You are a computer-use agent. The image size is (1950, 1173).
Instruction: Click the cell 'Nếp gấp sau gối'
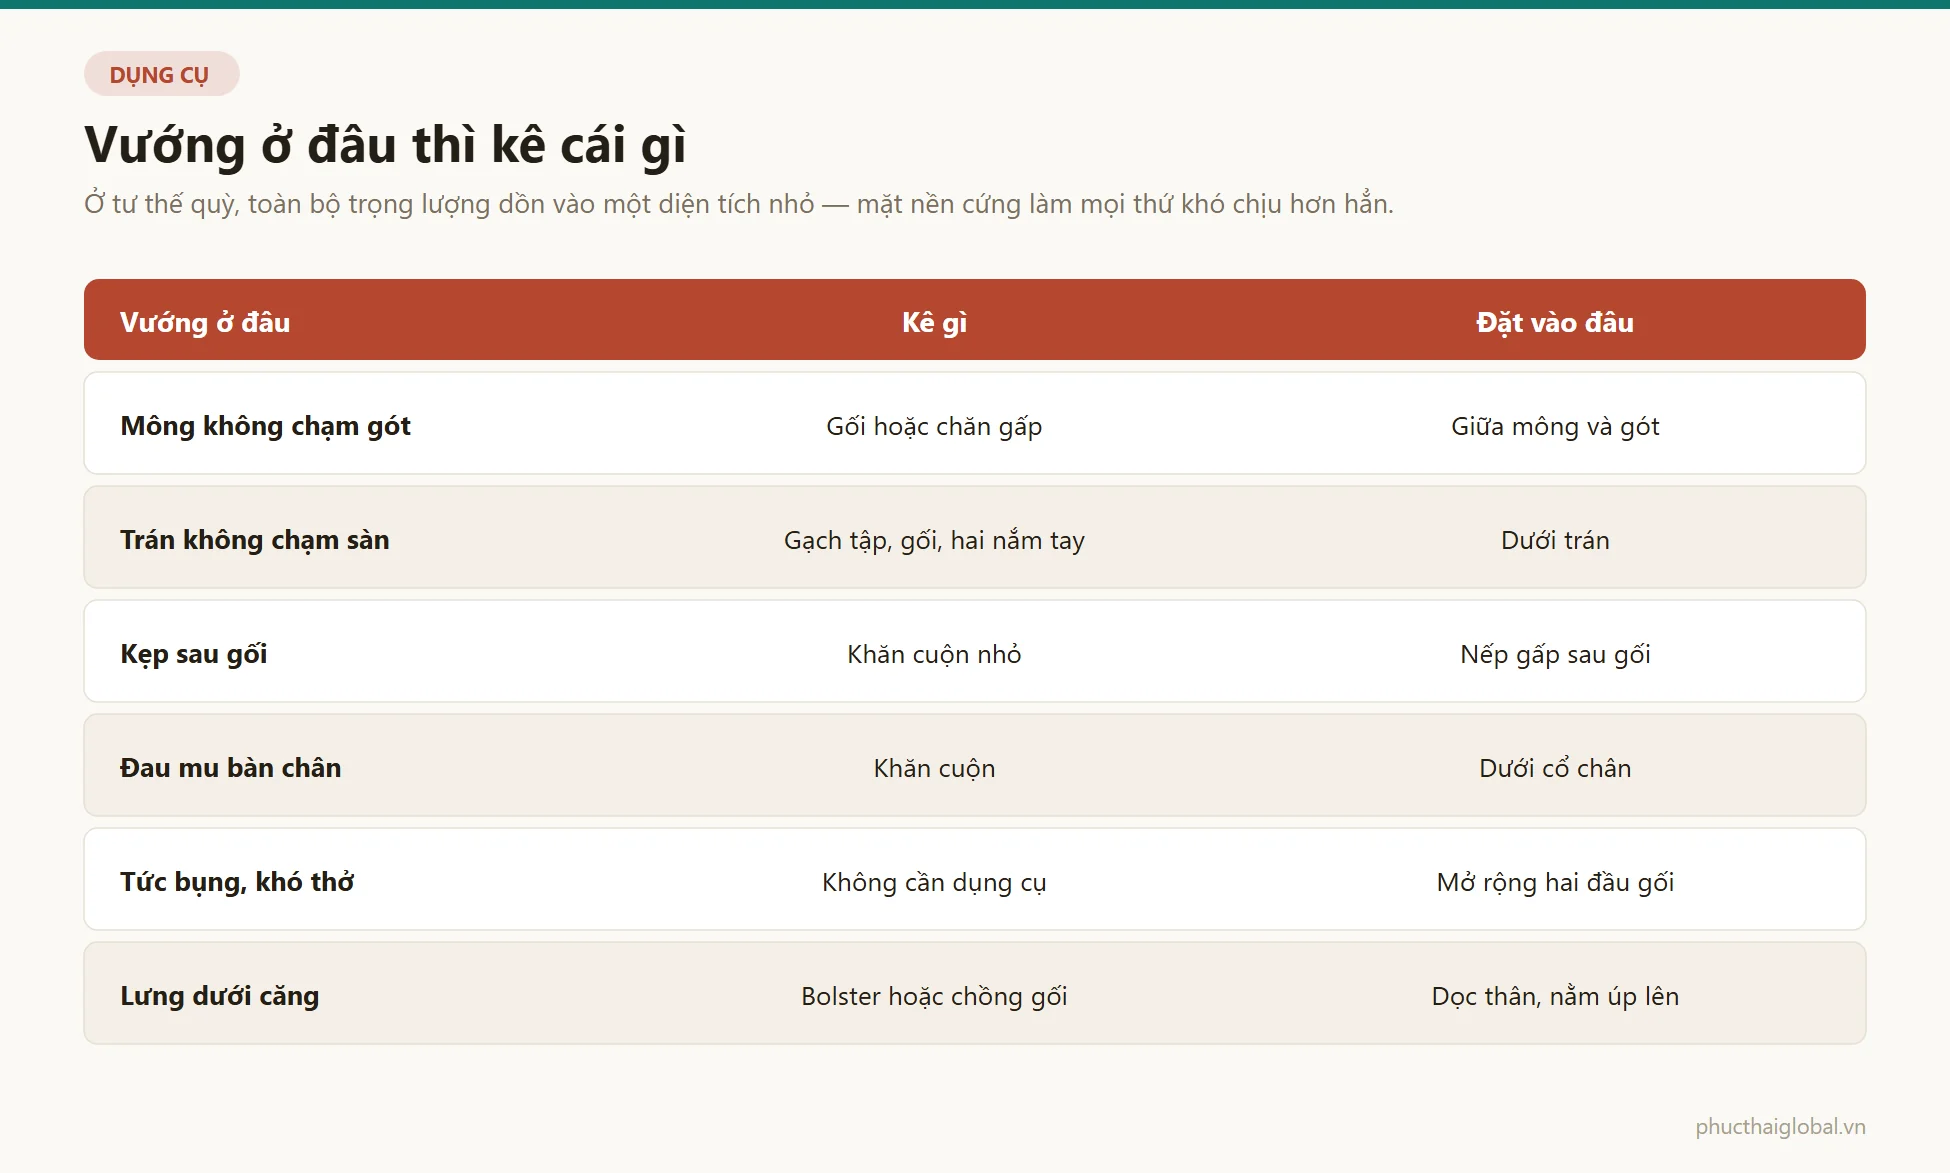pyautogui.click(x=1555, y=654)
